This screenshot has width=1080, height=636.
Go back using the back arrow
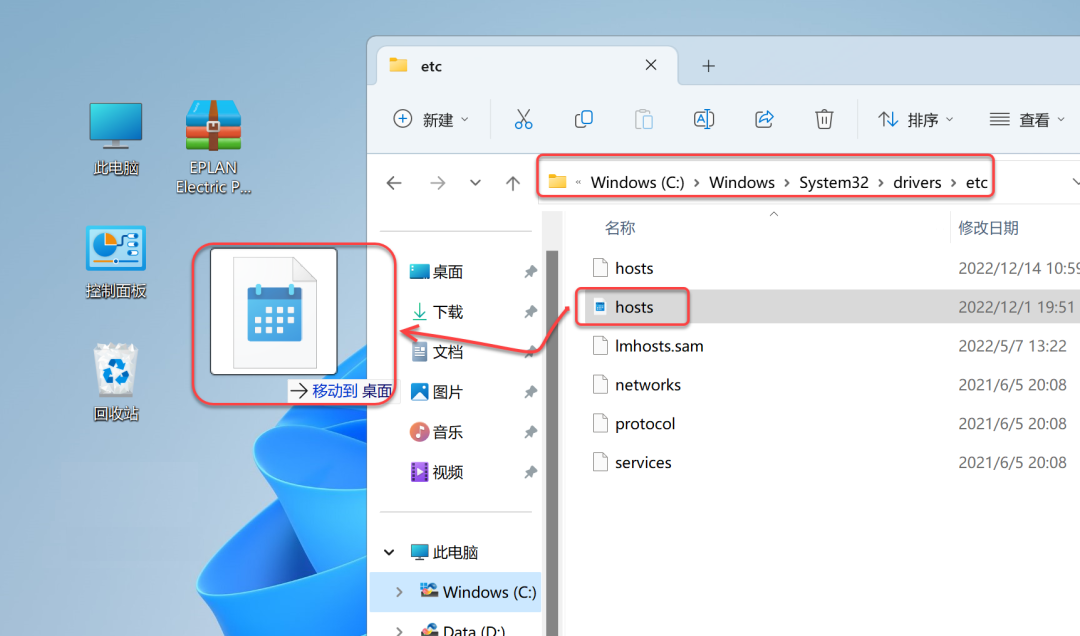[x=394, y=182]
